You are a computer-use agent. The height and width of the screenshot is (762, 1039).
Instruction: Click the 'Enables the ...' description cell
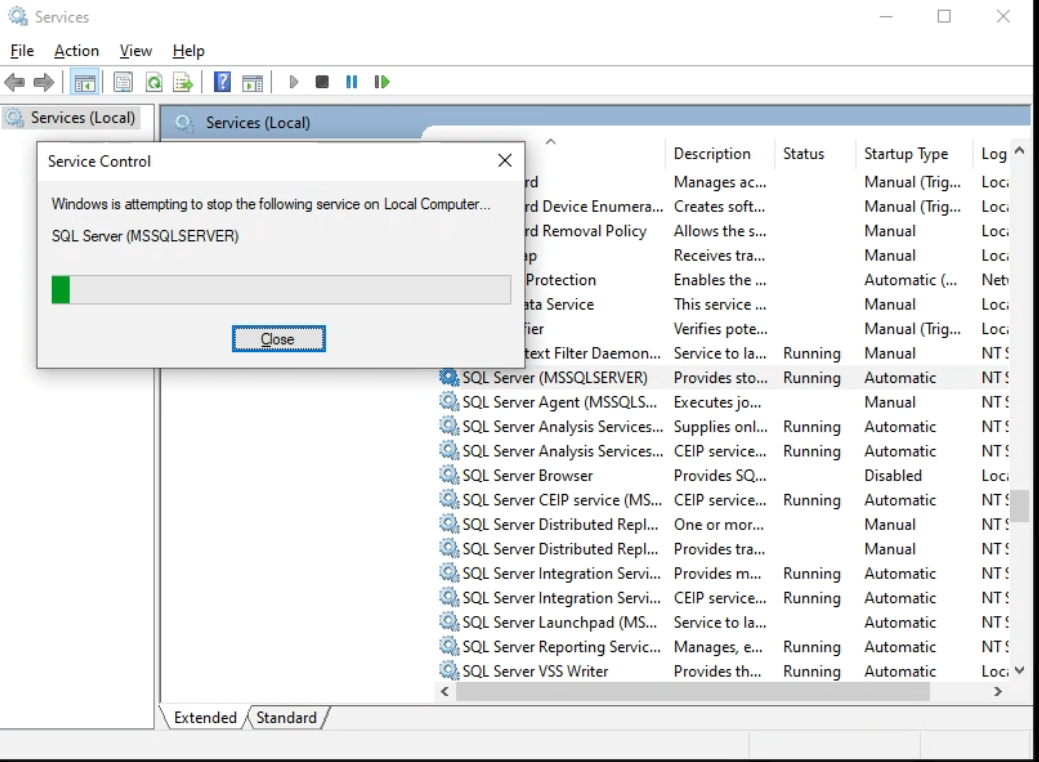pyautogui.click(x=720, y=280)
